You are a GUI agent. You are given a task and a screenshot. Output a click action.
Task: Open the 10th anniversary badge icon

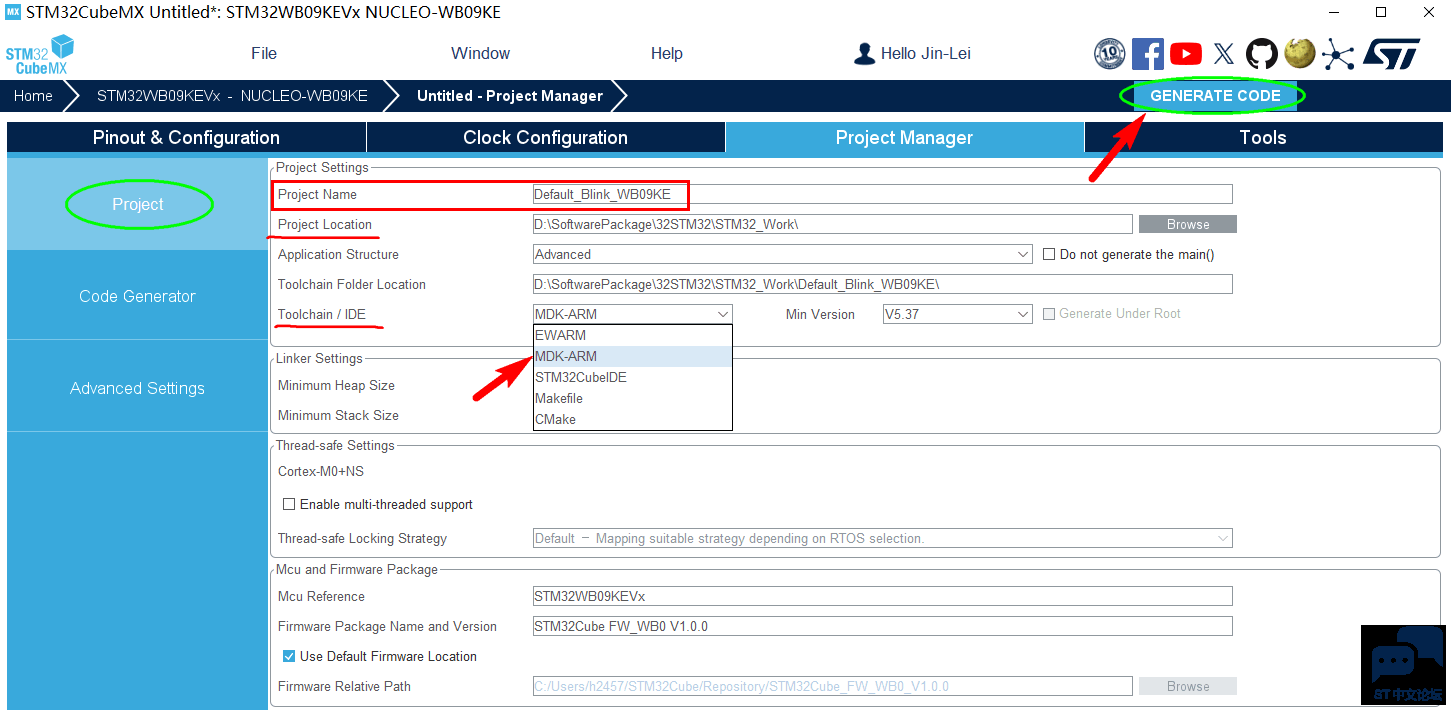tap(1110, 54)
